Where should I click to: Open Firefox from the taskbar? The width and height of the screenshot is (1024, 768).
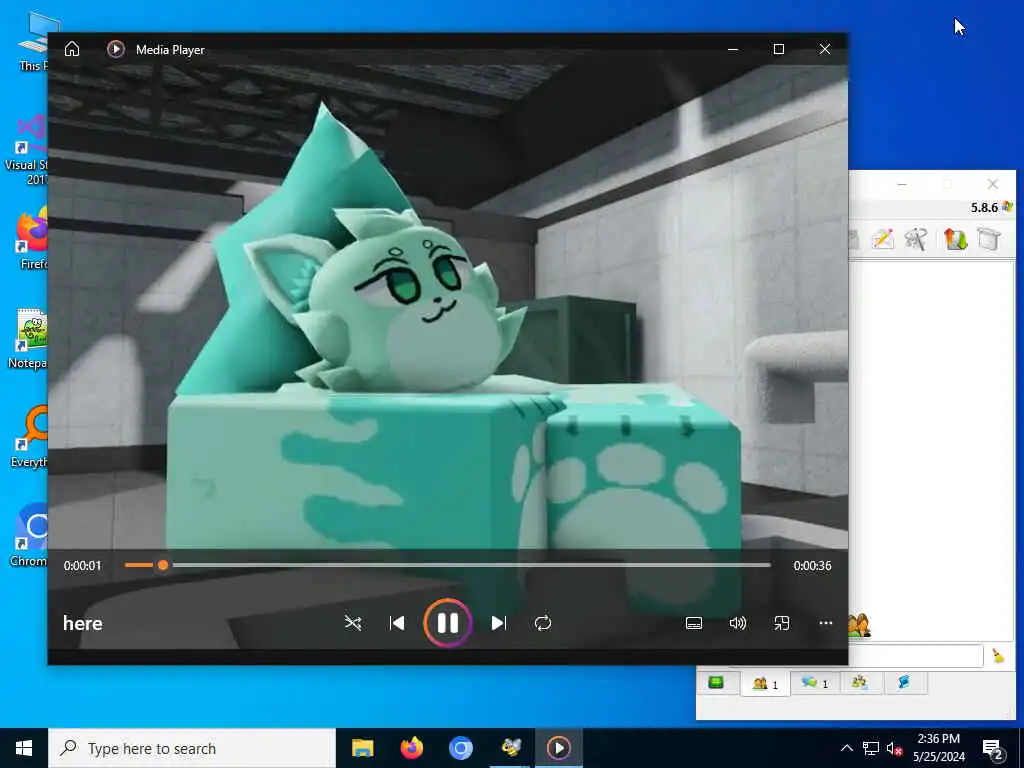(x=411, y=748)
